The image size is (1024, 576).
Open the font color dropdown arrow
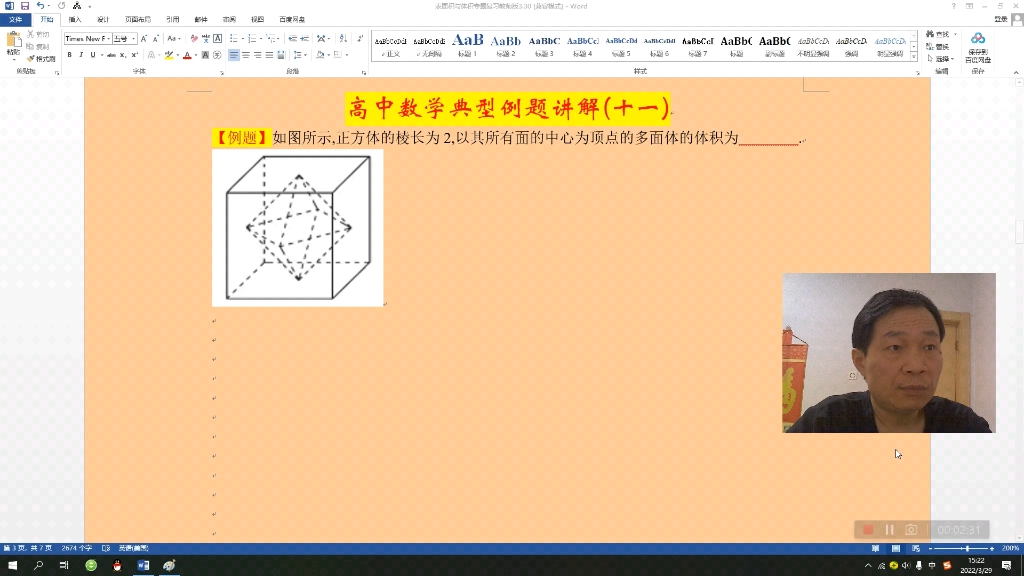[x=197, y=54]
